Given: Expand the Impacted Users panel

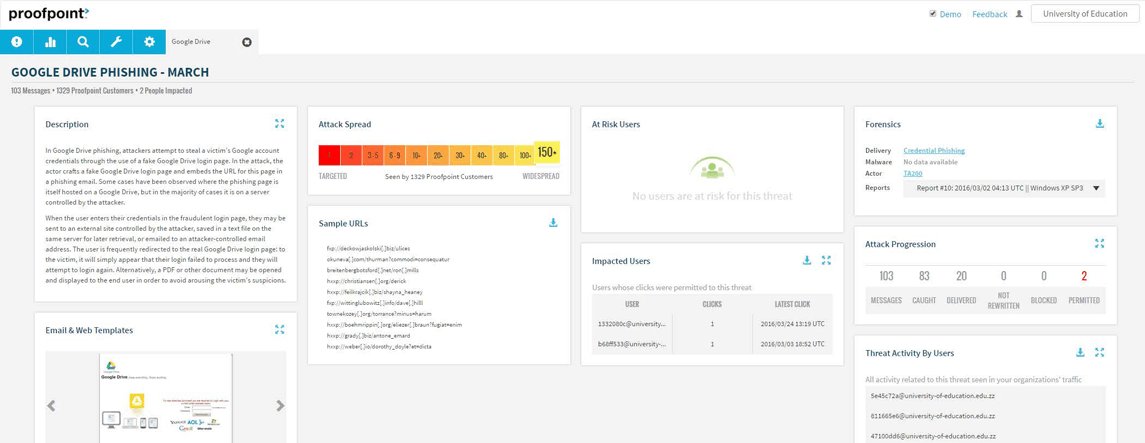Looking at the screenshot, I should click(x=827, y=260).
